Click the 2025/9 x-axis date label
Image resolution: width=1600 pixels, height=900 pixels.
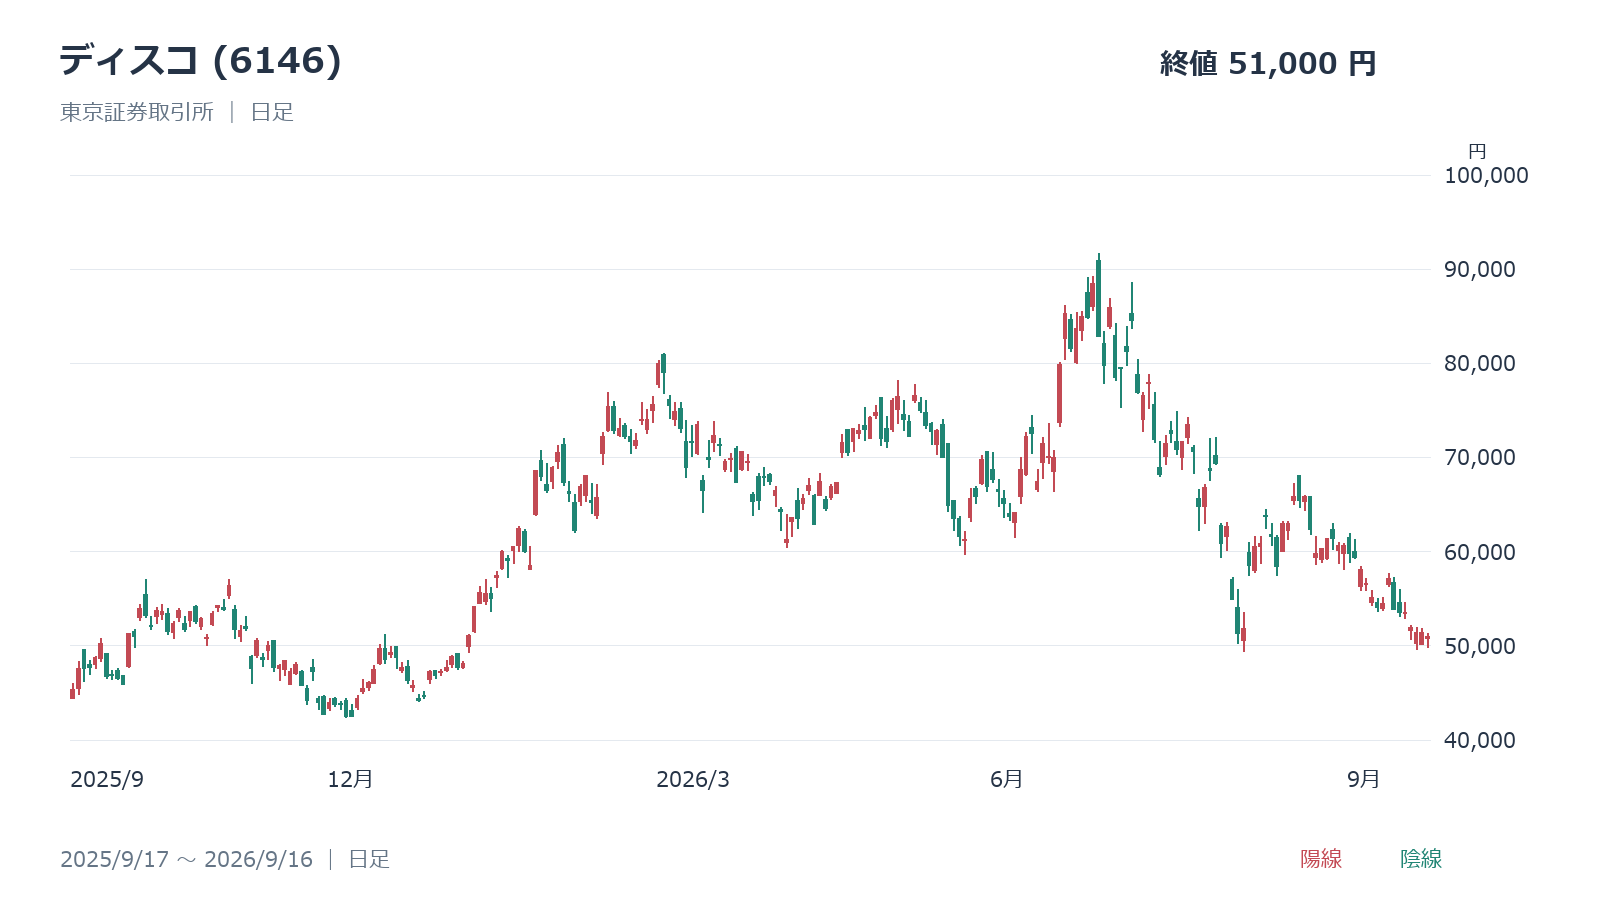[x=107, y=780]
